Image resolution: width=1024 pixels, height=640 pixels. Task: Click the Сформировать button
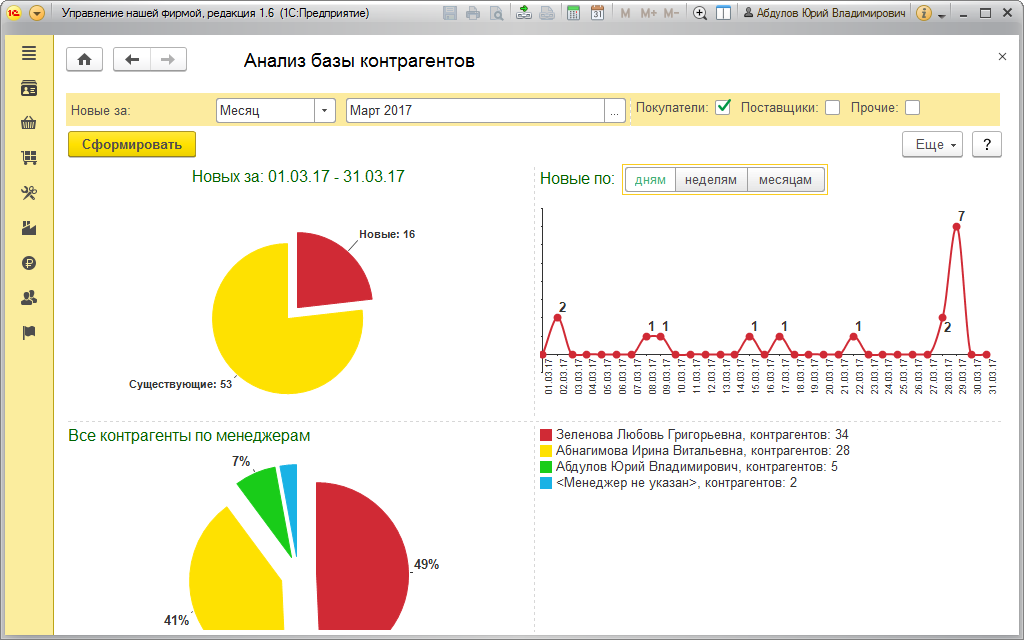[x=132, y=145]
